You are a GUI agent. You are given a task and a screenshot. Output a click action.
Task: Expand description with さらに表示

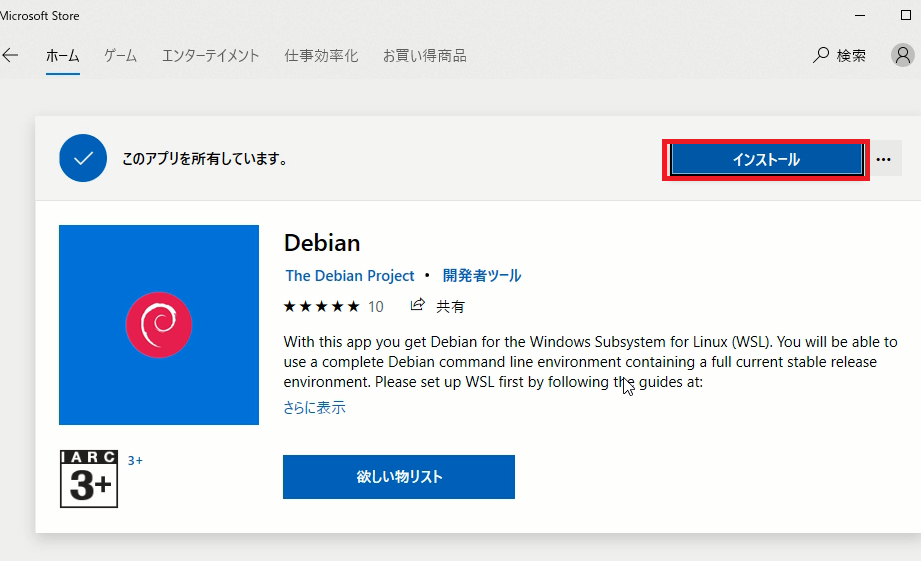(x=314, y=408)
